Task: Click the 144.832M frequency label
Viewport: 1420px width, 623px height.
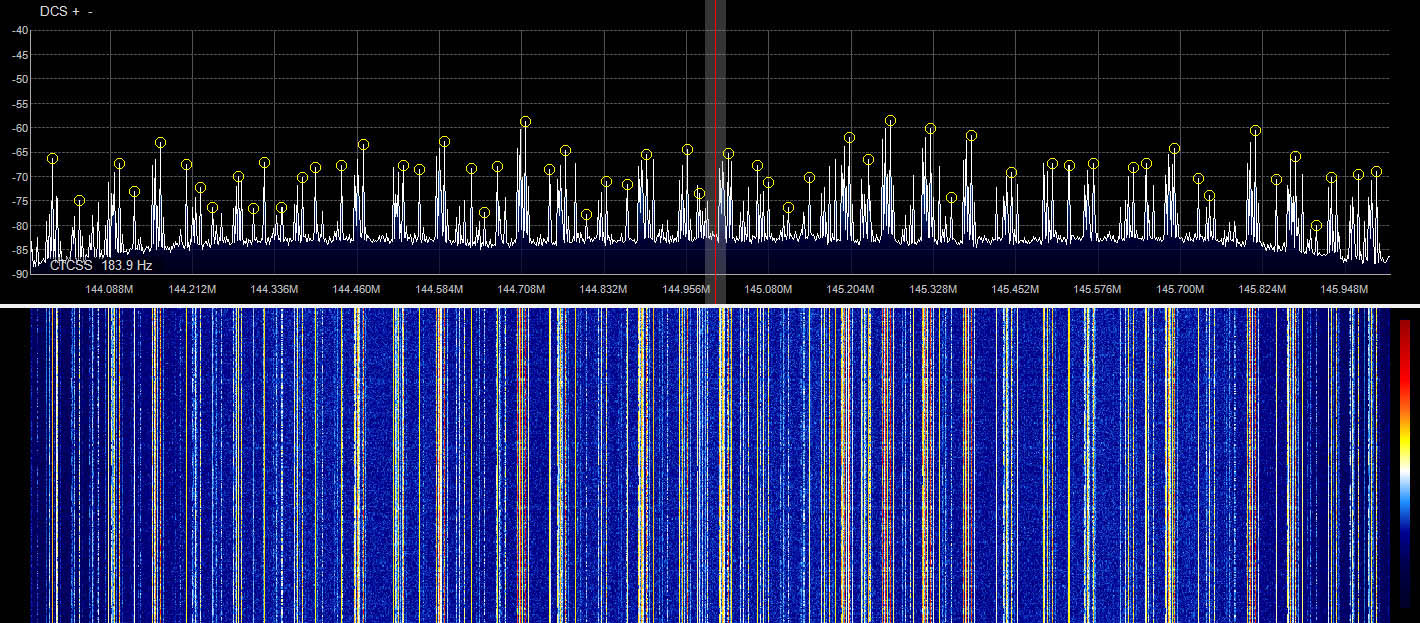Action: (603, 290)
